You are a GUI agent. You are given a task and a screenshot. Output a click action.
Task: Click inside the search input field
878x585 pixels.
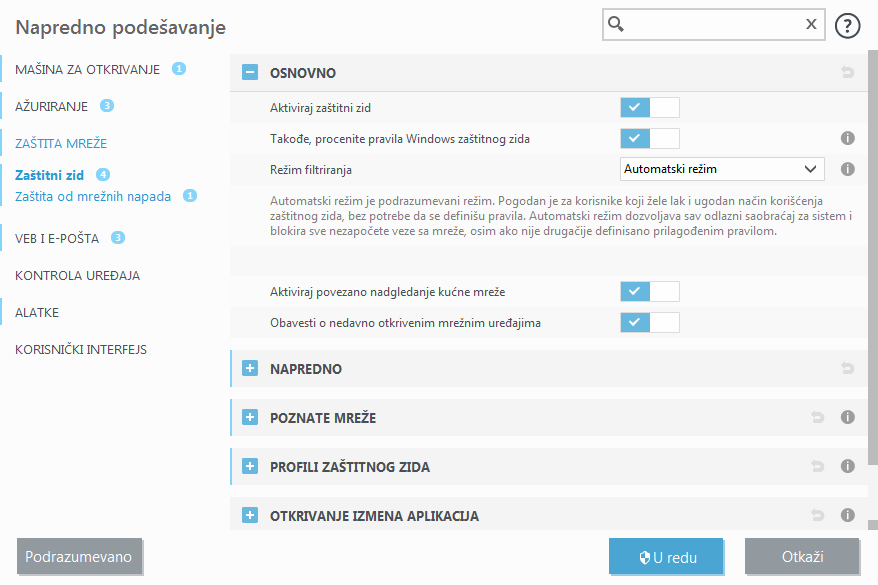[x=712, y=25]
